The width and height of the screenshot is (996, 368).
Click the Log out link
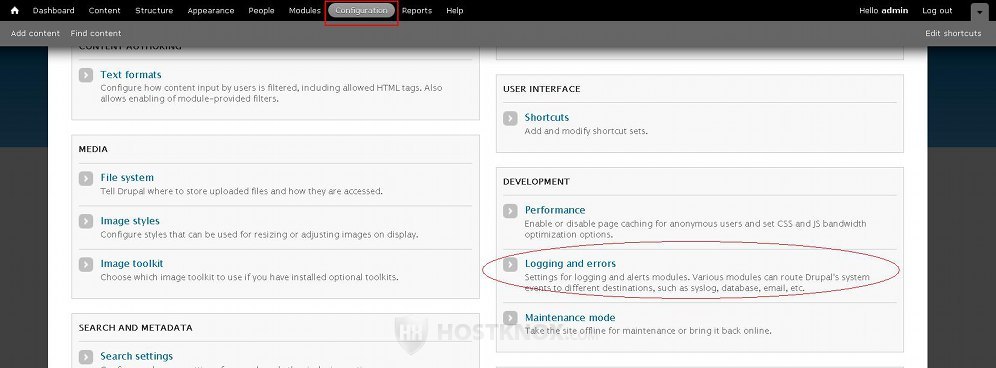coord(937,10)
